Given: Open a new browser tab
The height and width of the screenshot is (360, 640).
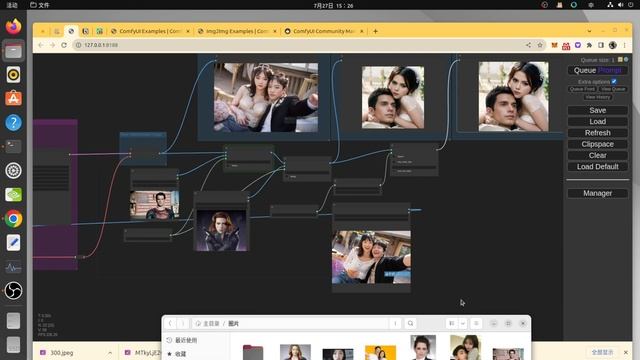Looking at the screenshot, I should [x=376, y=31].
